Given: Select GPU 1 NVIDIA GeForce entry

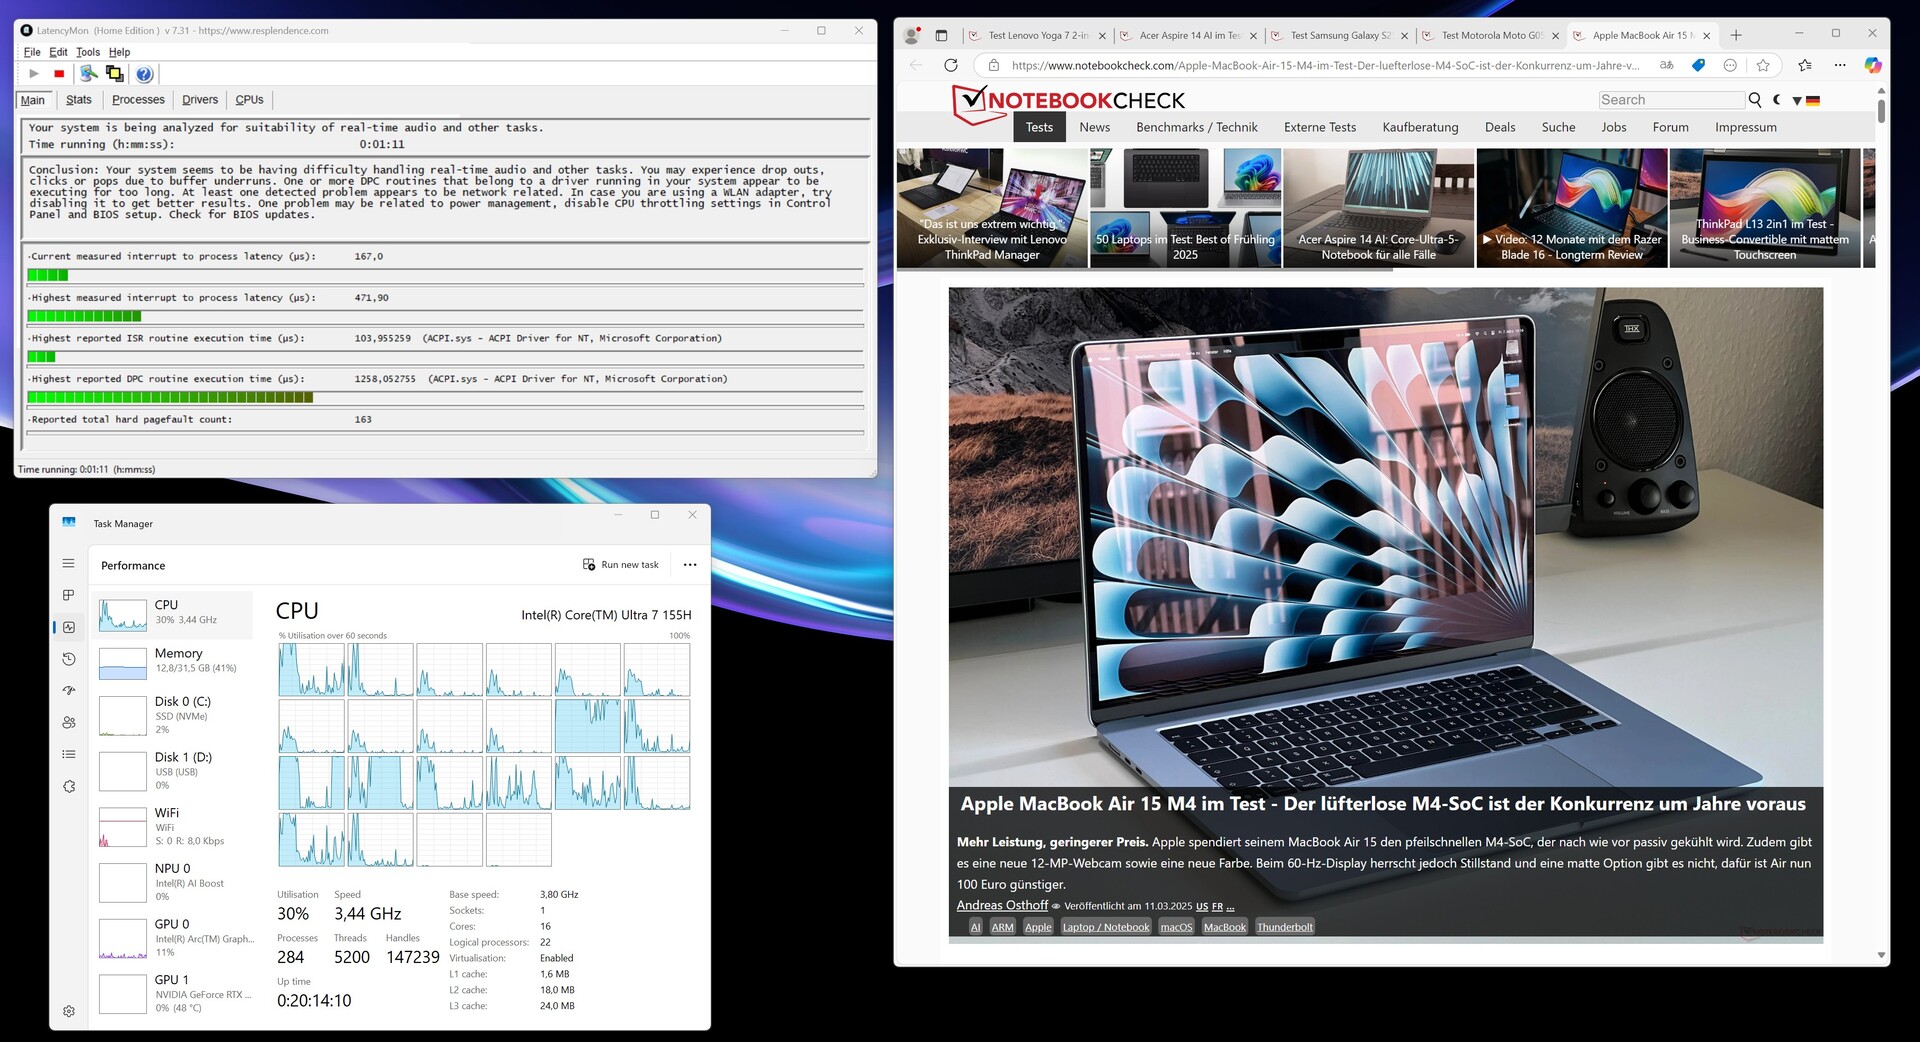Looking at the screenshot, I should 174,994.
